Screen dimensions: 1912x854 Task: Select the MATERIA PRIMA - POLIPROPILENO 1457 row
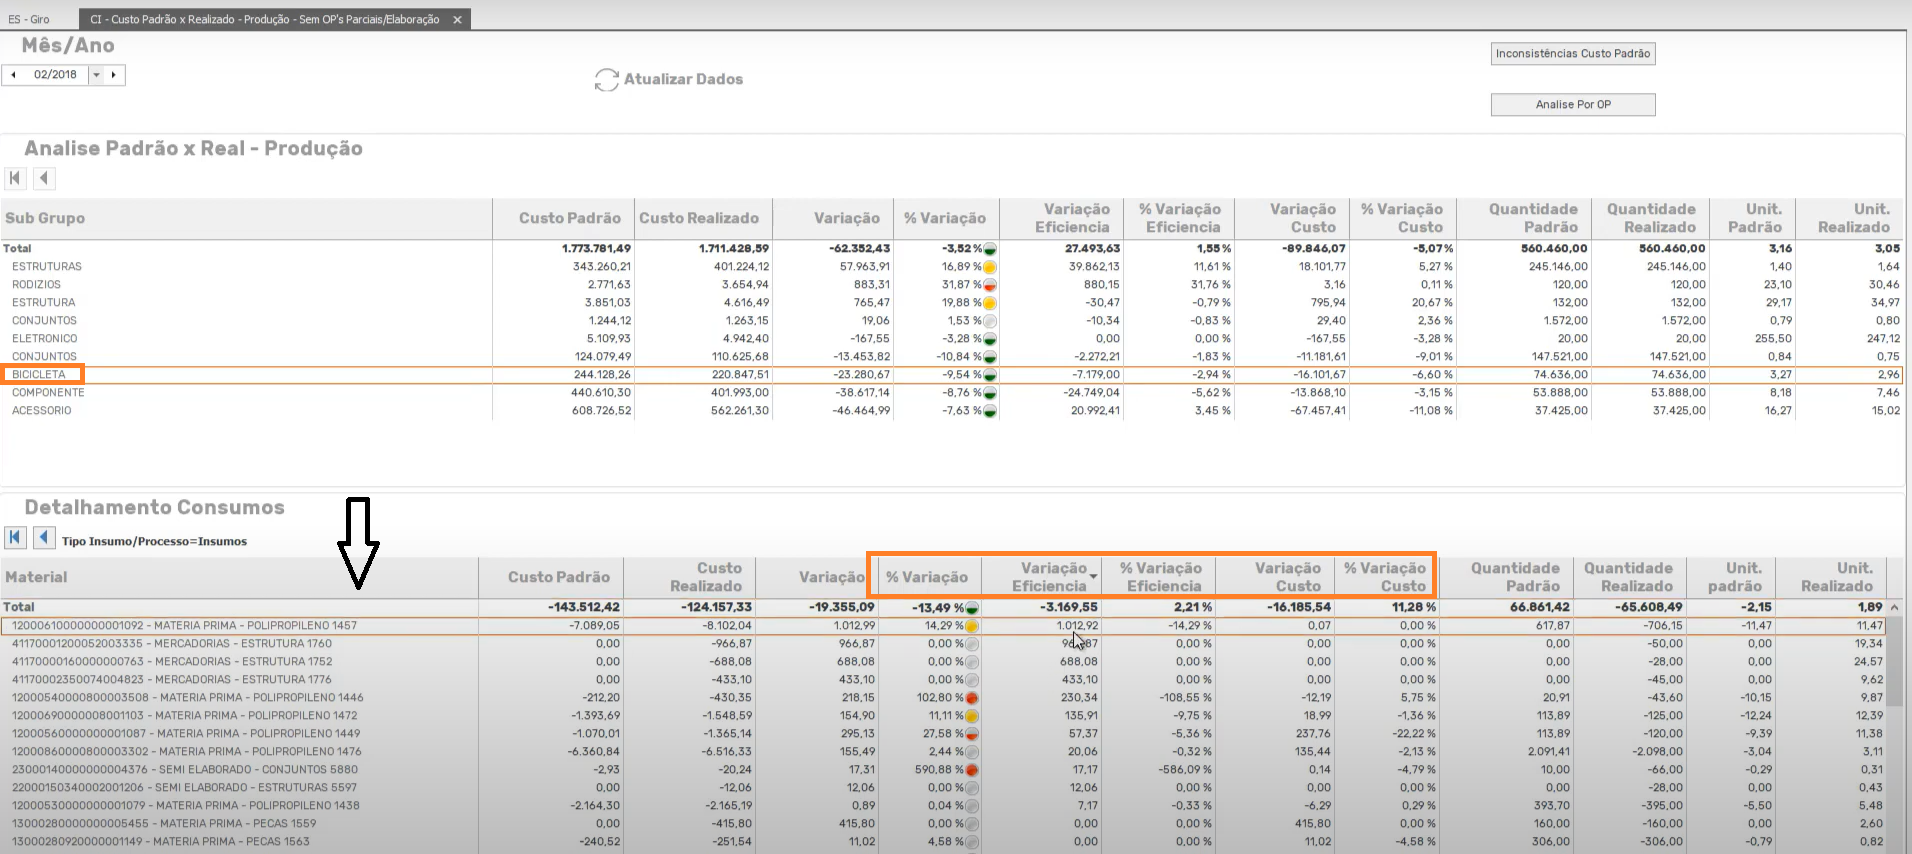click(943, 626)
